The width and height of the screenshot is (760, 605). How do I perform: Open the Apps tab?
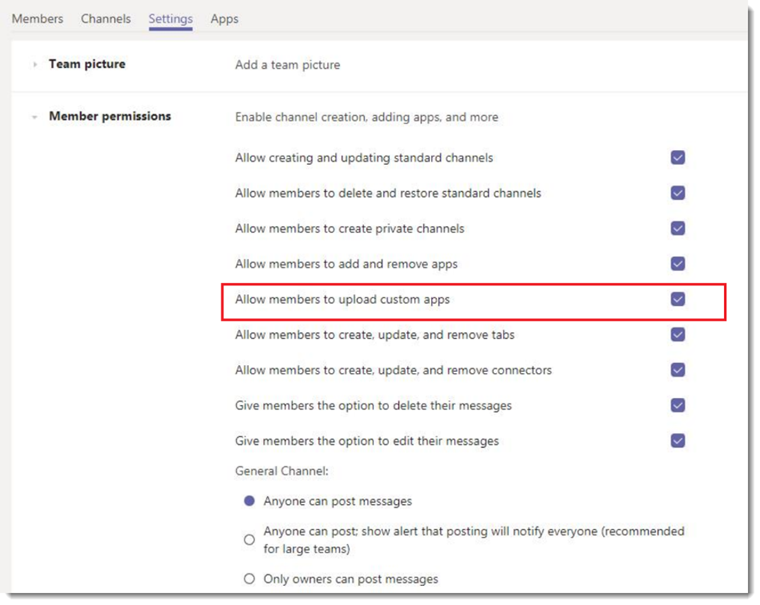[224, 19]
